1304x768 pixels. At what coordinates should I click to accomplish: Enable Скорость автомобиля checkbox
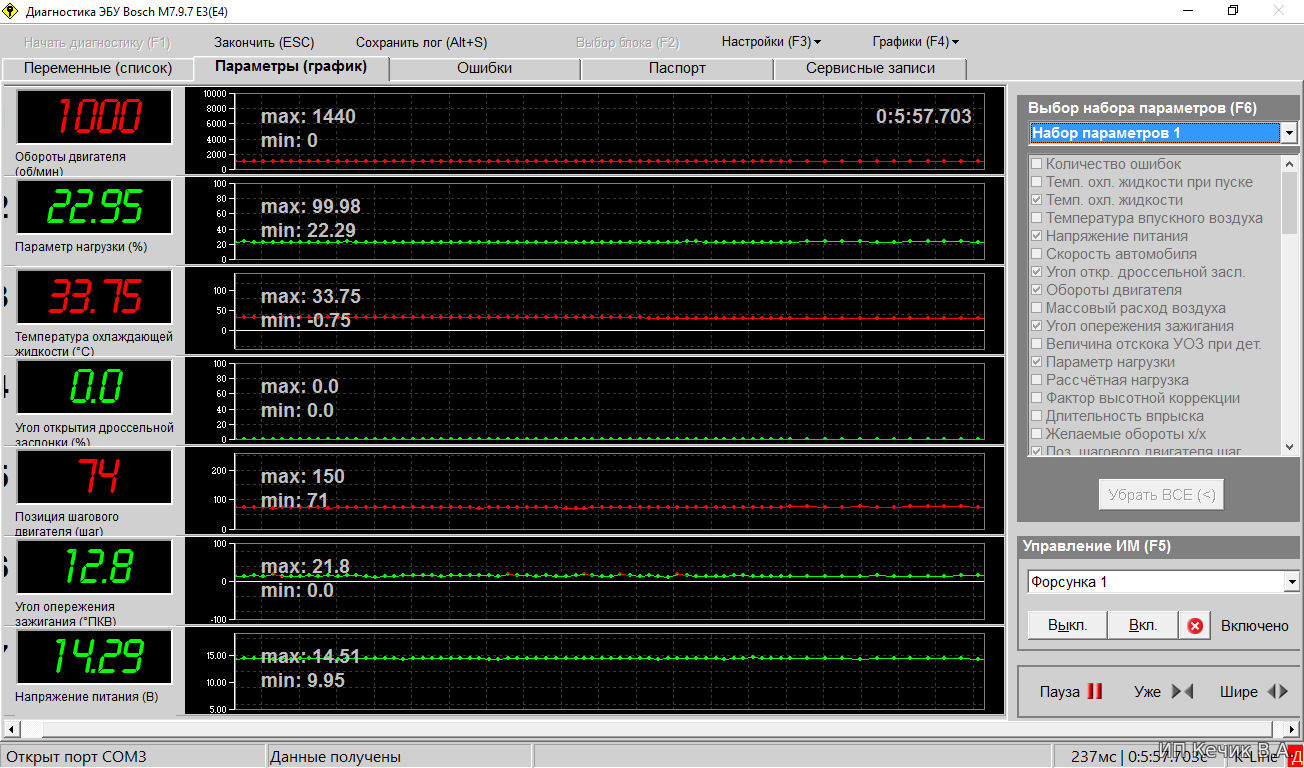(x=1037, y=254)
